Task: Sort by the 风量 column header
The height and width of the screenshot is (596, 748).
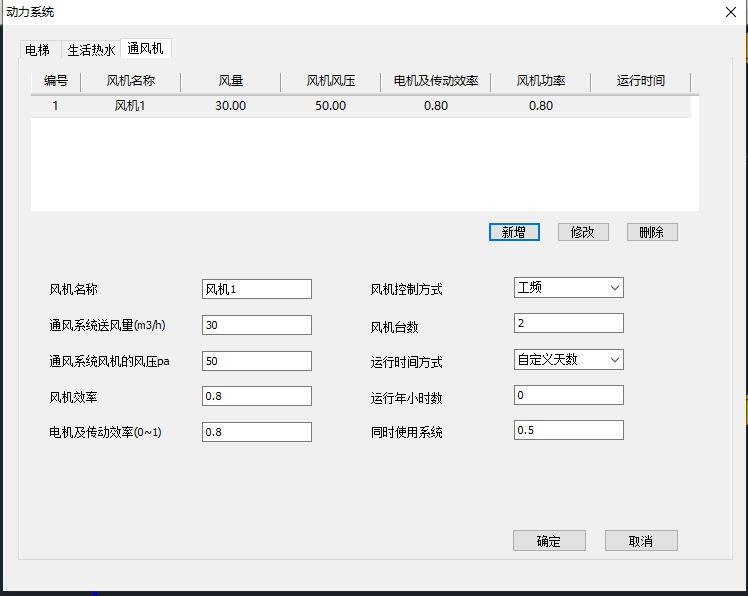Action: click(x=231, y=81)
